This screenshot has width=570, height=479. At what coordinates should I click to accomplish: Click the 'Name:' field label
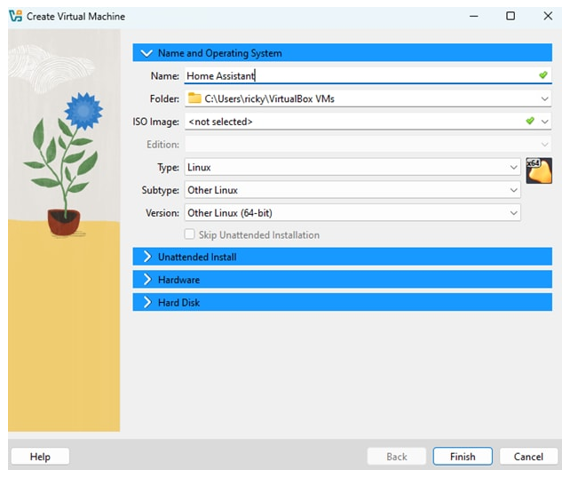pyautogui.click(x=165, y=76)
